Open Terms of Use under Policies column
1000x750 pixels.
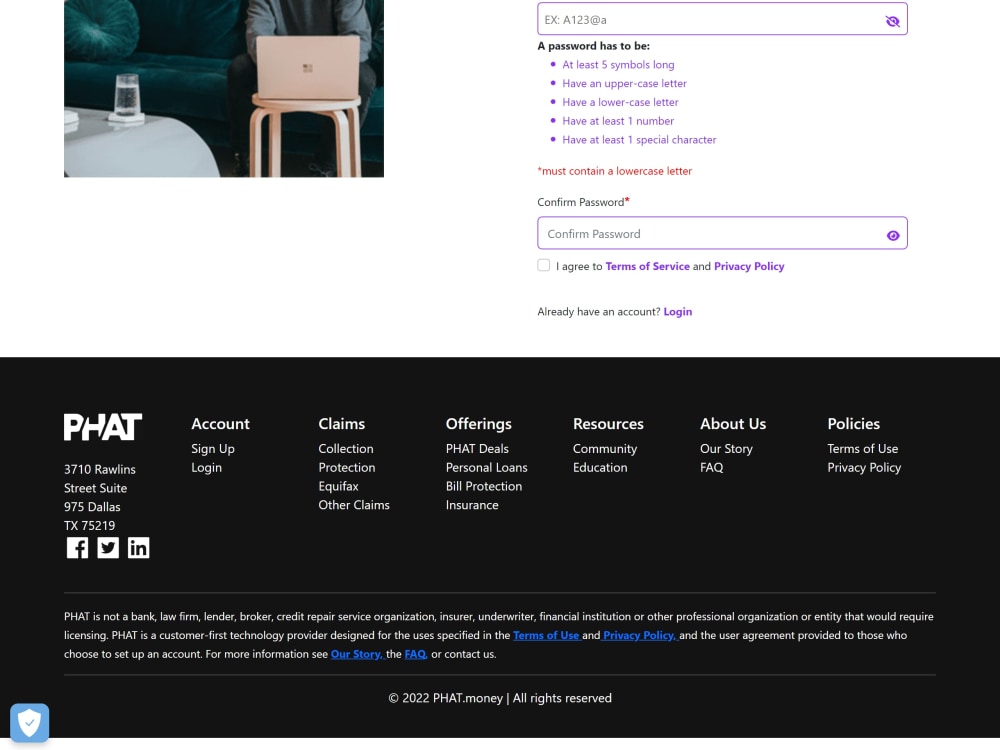click(x=862, y=449)
